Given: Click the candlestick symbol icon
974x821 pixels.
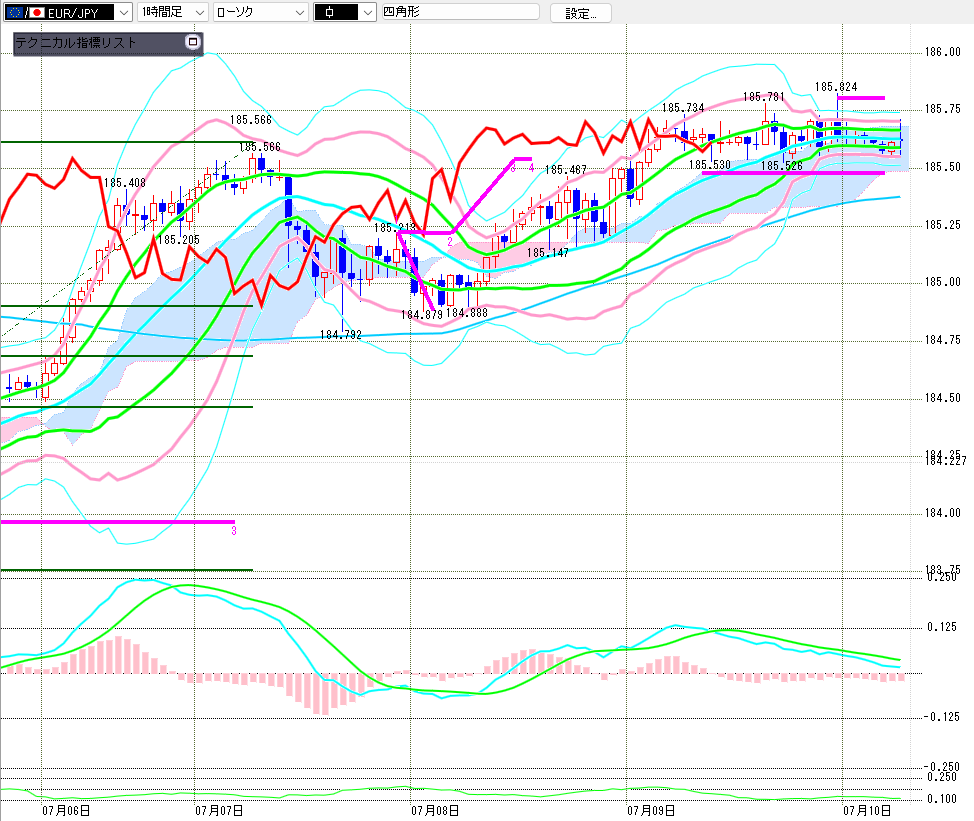Looking at the screenshot, I should pyautogui.click(x=329, y=12).
